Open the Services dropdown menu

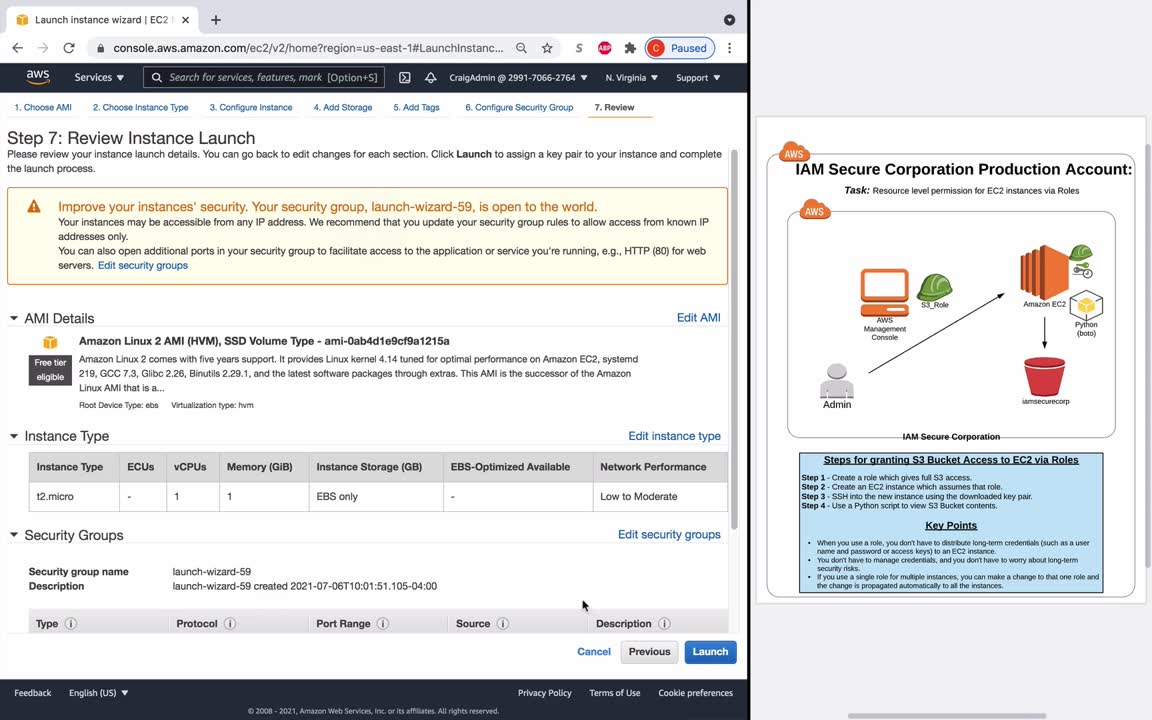point(99,77)
